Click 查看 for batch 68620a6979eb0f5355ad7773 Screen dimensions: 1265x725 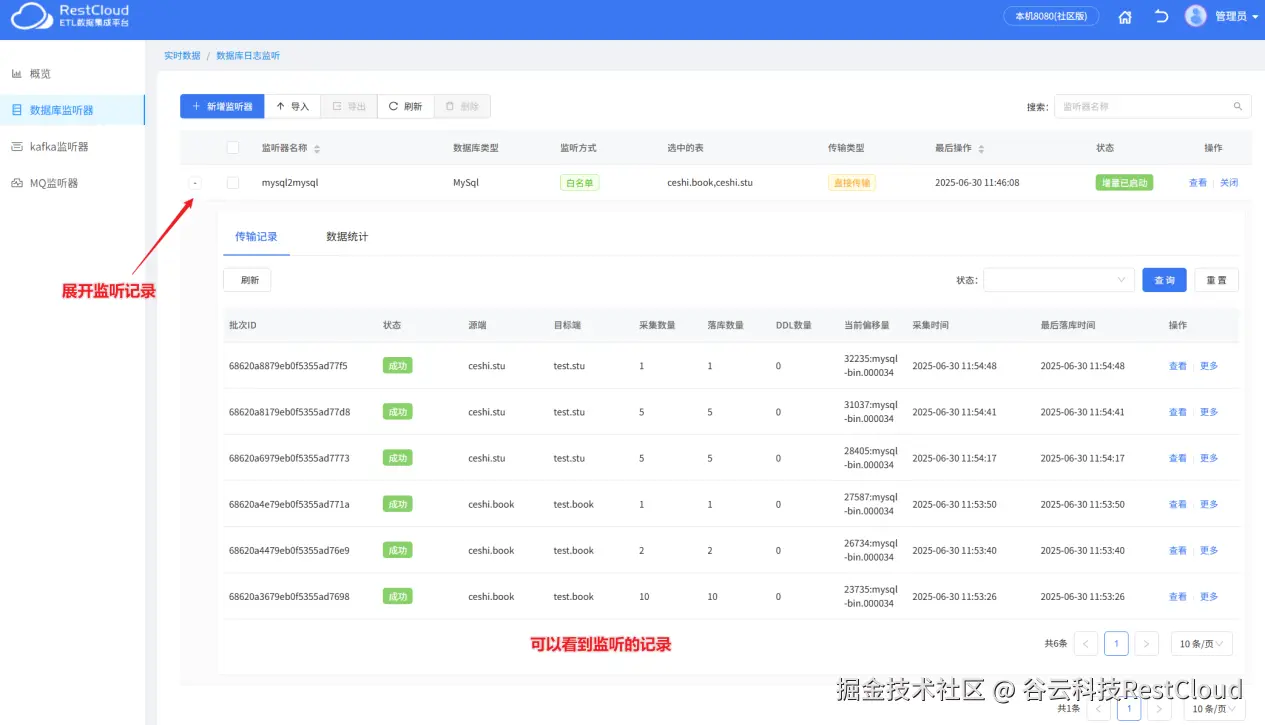pos(1178,458)
